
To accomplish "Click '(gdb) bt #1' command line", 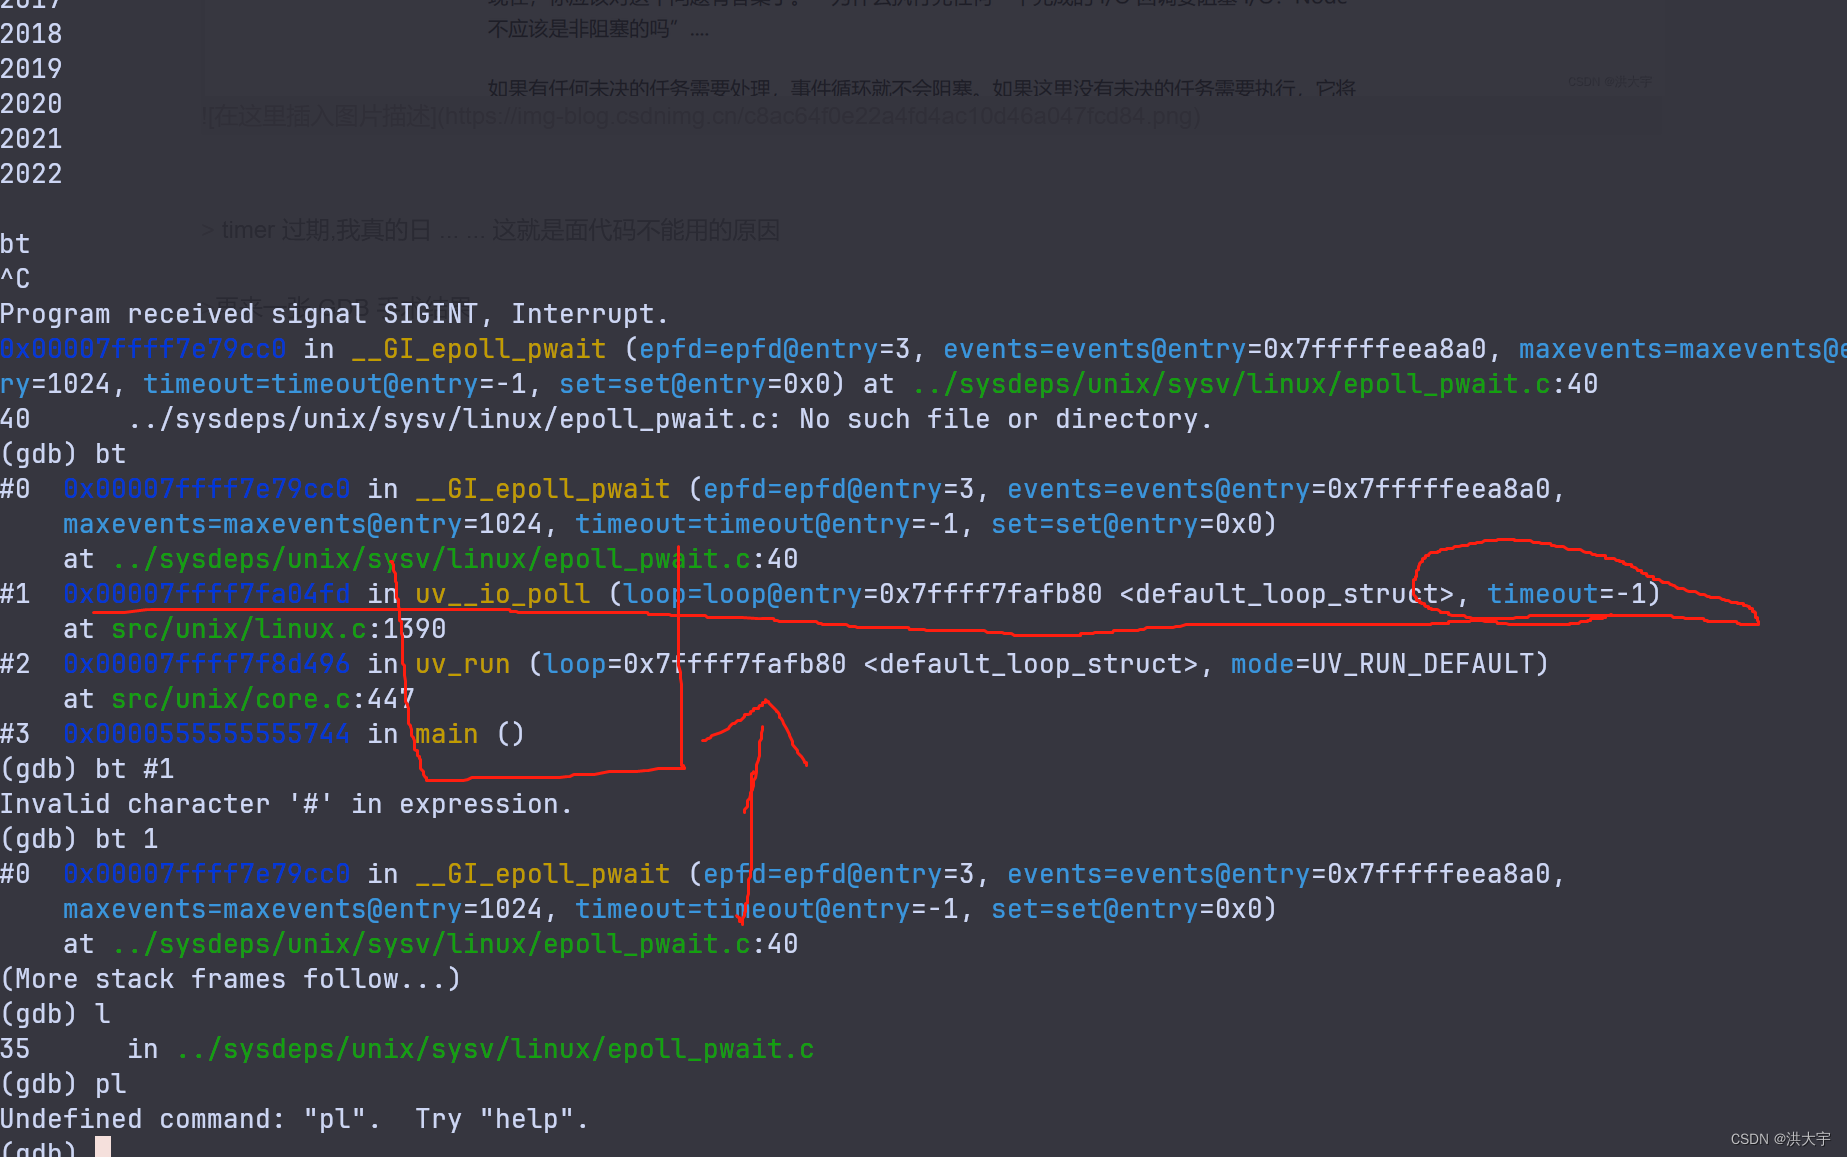I will coord(87,769).
